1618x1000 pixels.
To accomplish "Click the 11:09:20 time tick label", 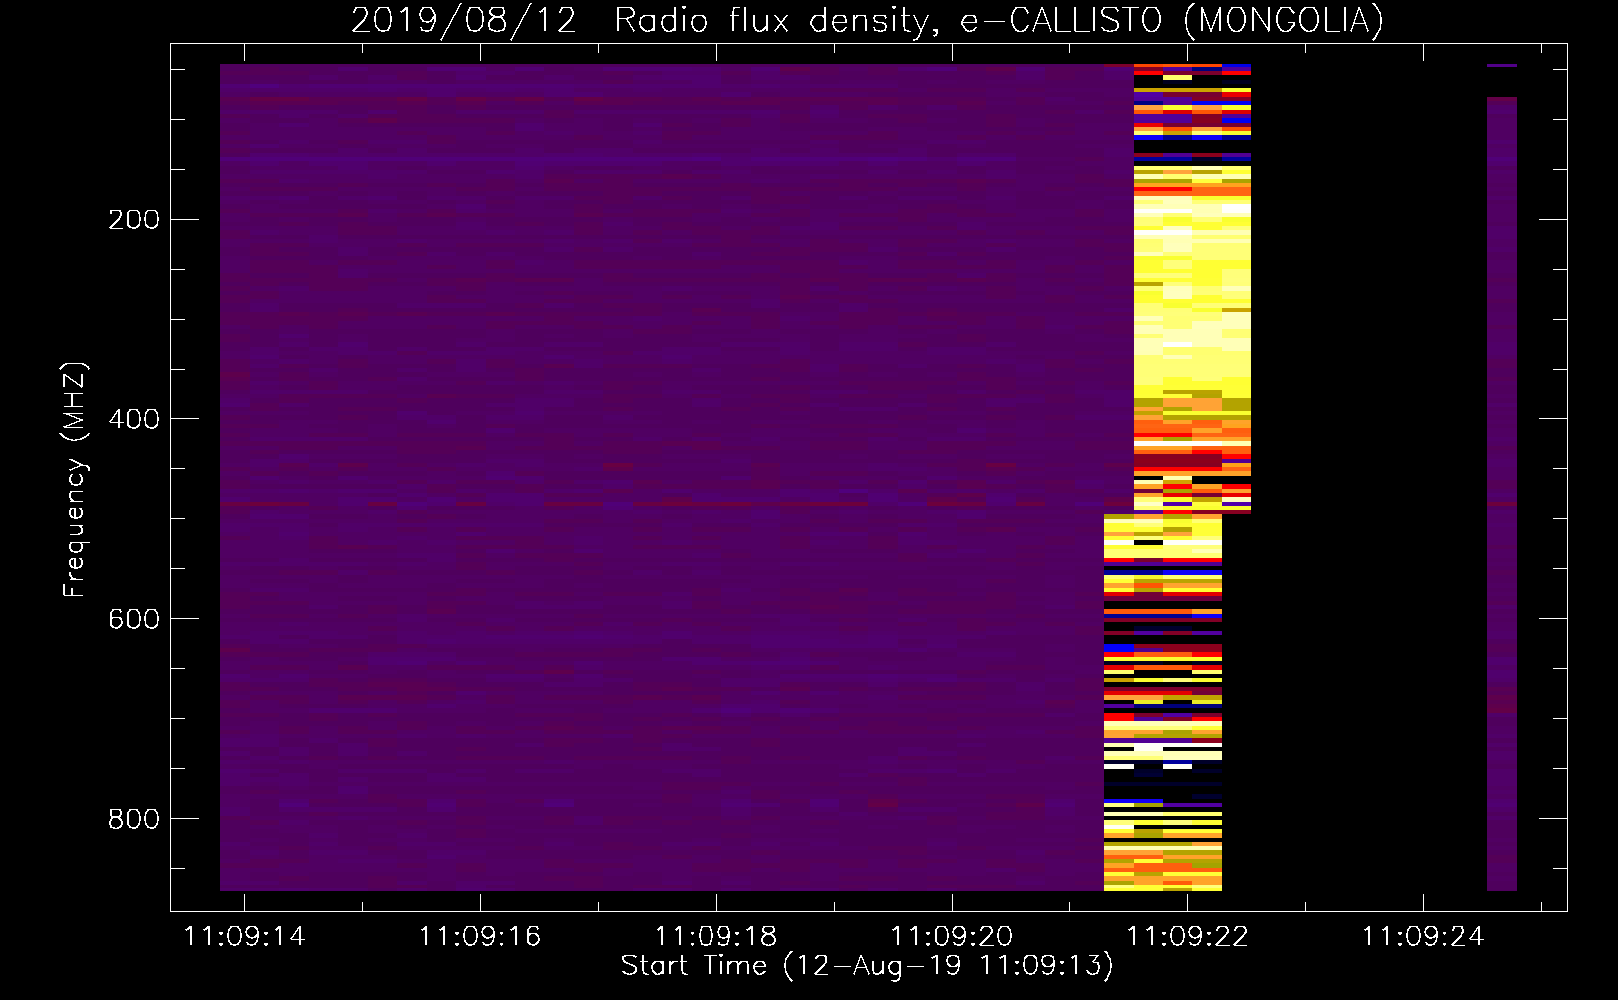I will [952, 937].
